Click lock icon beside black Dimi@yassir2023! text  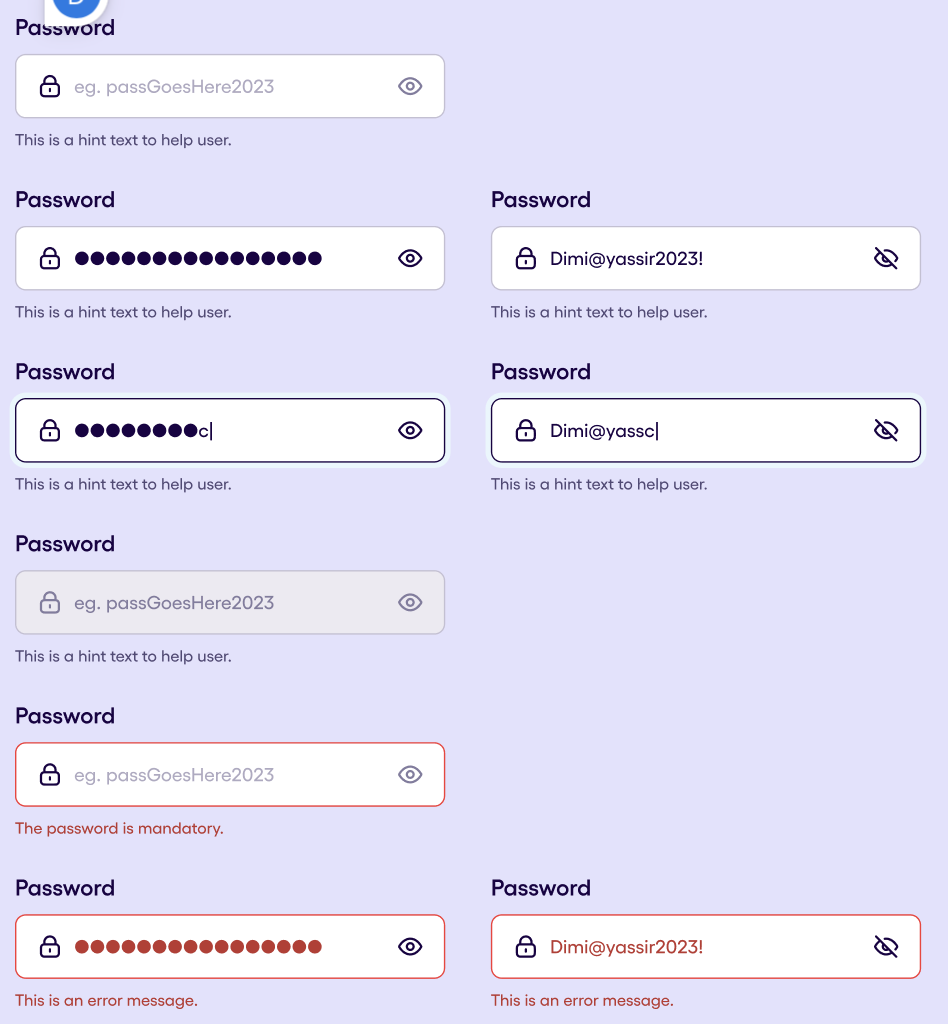pos(526,259)
